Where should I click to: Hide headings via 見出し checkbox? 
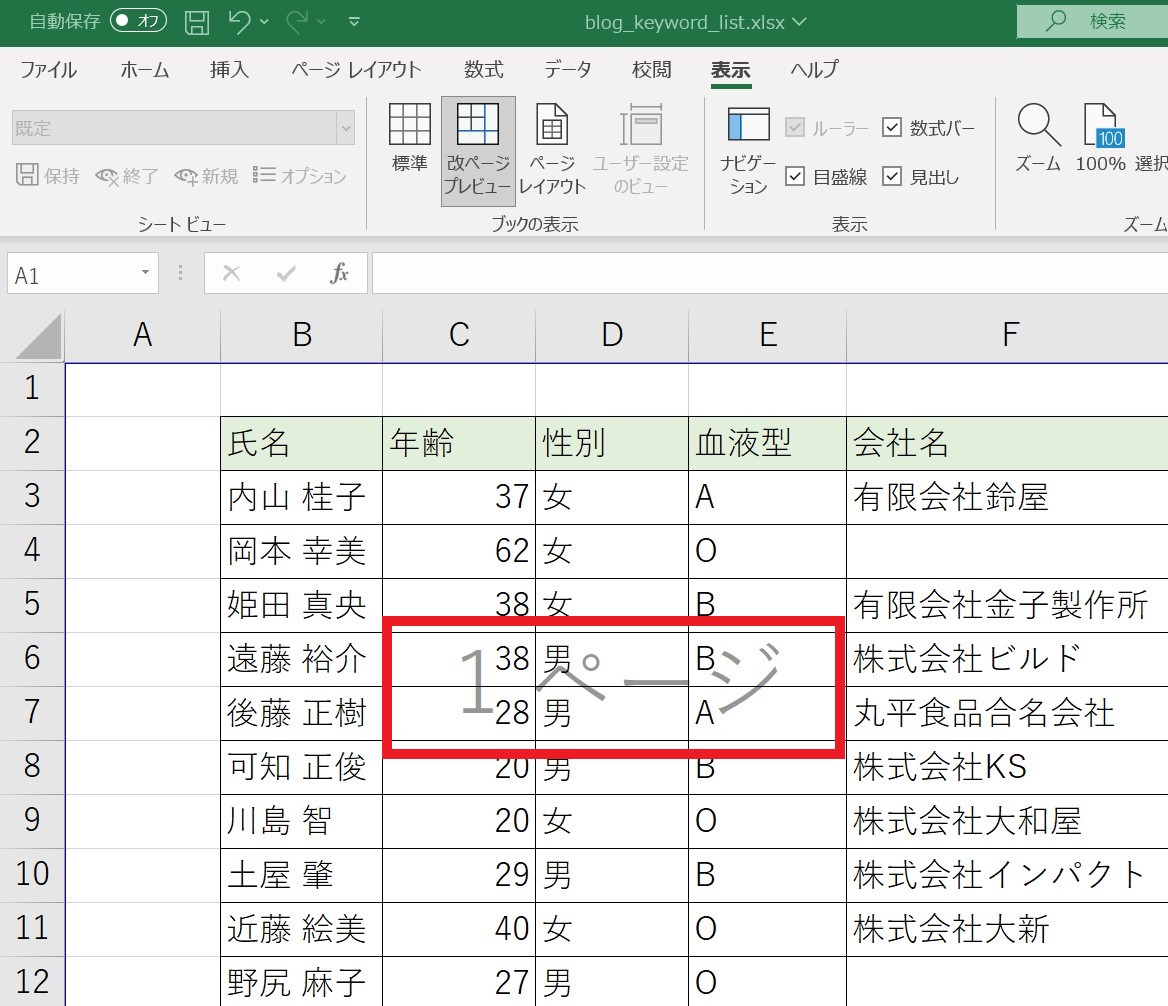[x=893, y=175]
